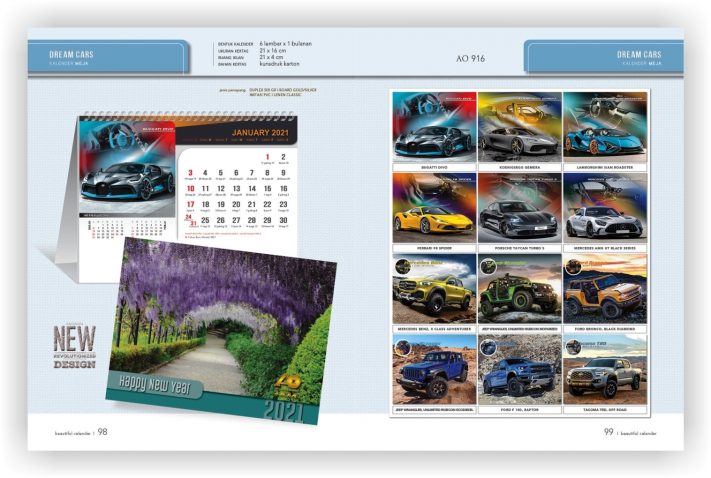Image resolution: width=711 pixels, height=478 pixels.
Task: Select the Lamborghini Sian Roadster picture
Action: coord(604,127)
